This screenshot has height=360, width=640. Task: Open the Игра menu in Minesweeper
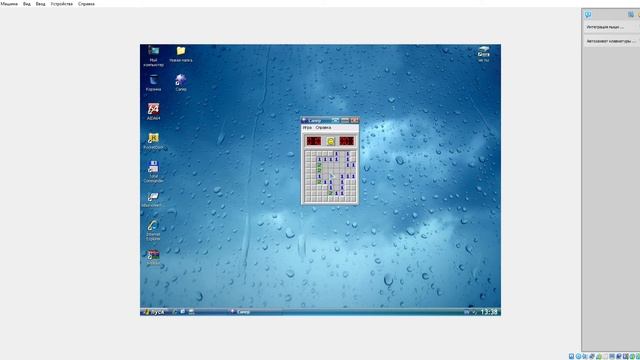tap(307, 128)
